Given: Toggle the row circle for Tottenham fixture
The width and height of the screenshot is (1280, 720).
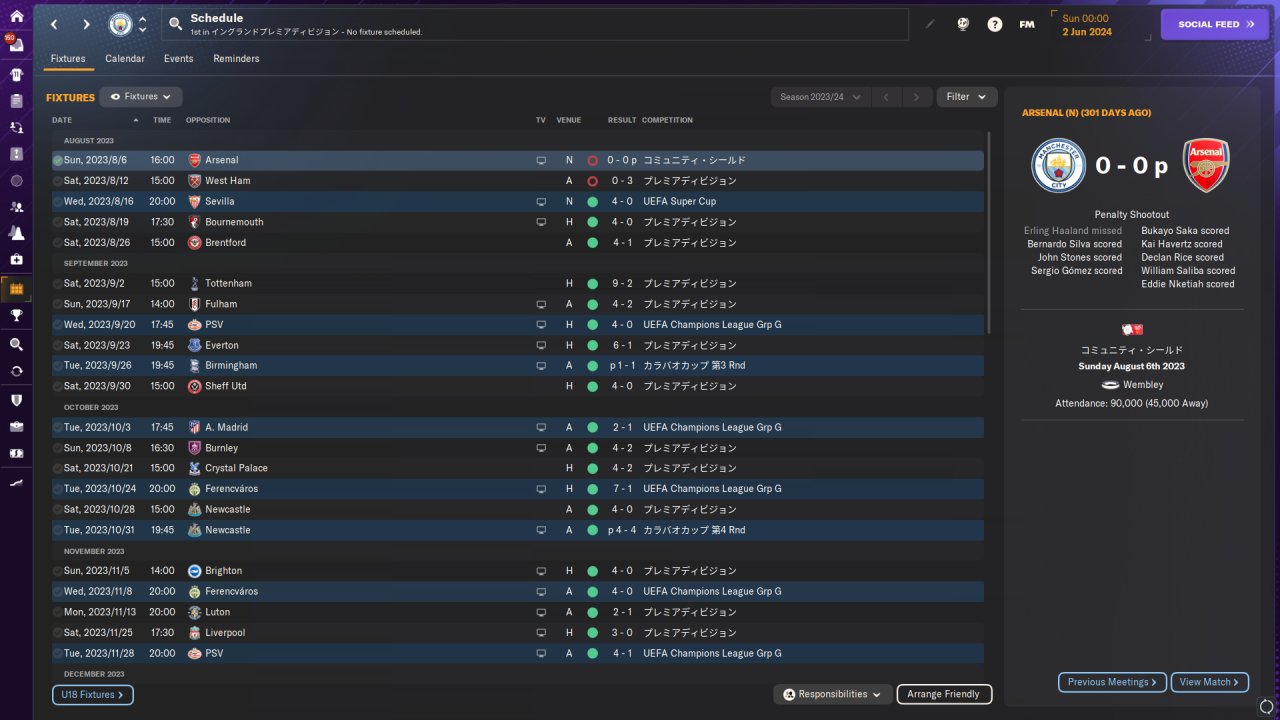Looking at the screenshot, I should pyautogui.click(x=58, y=283).
